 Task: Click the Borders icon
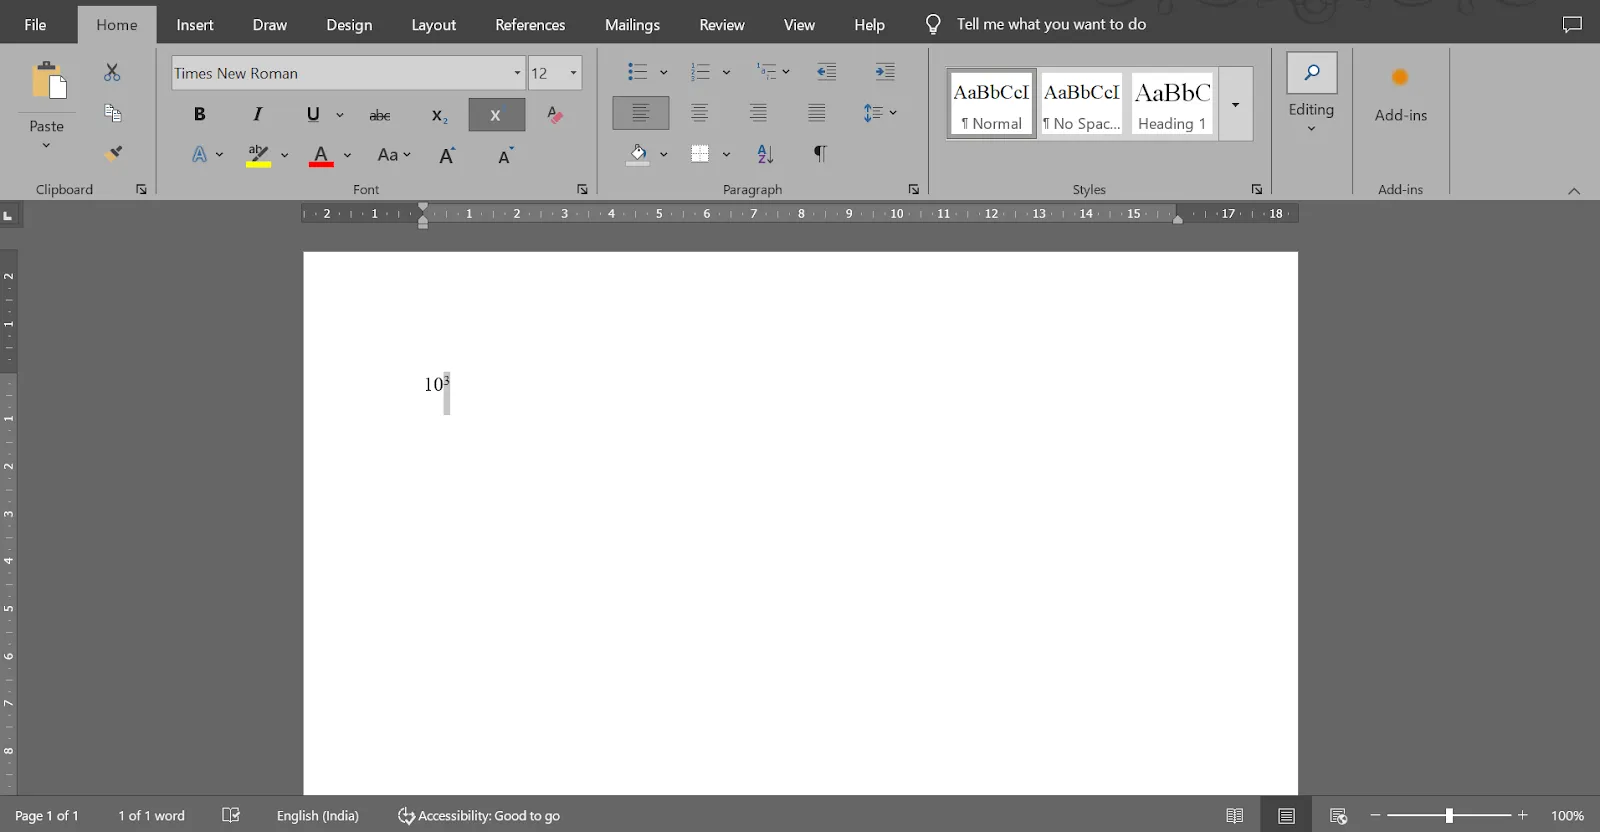click(700, 155)
